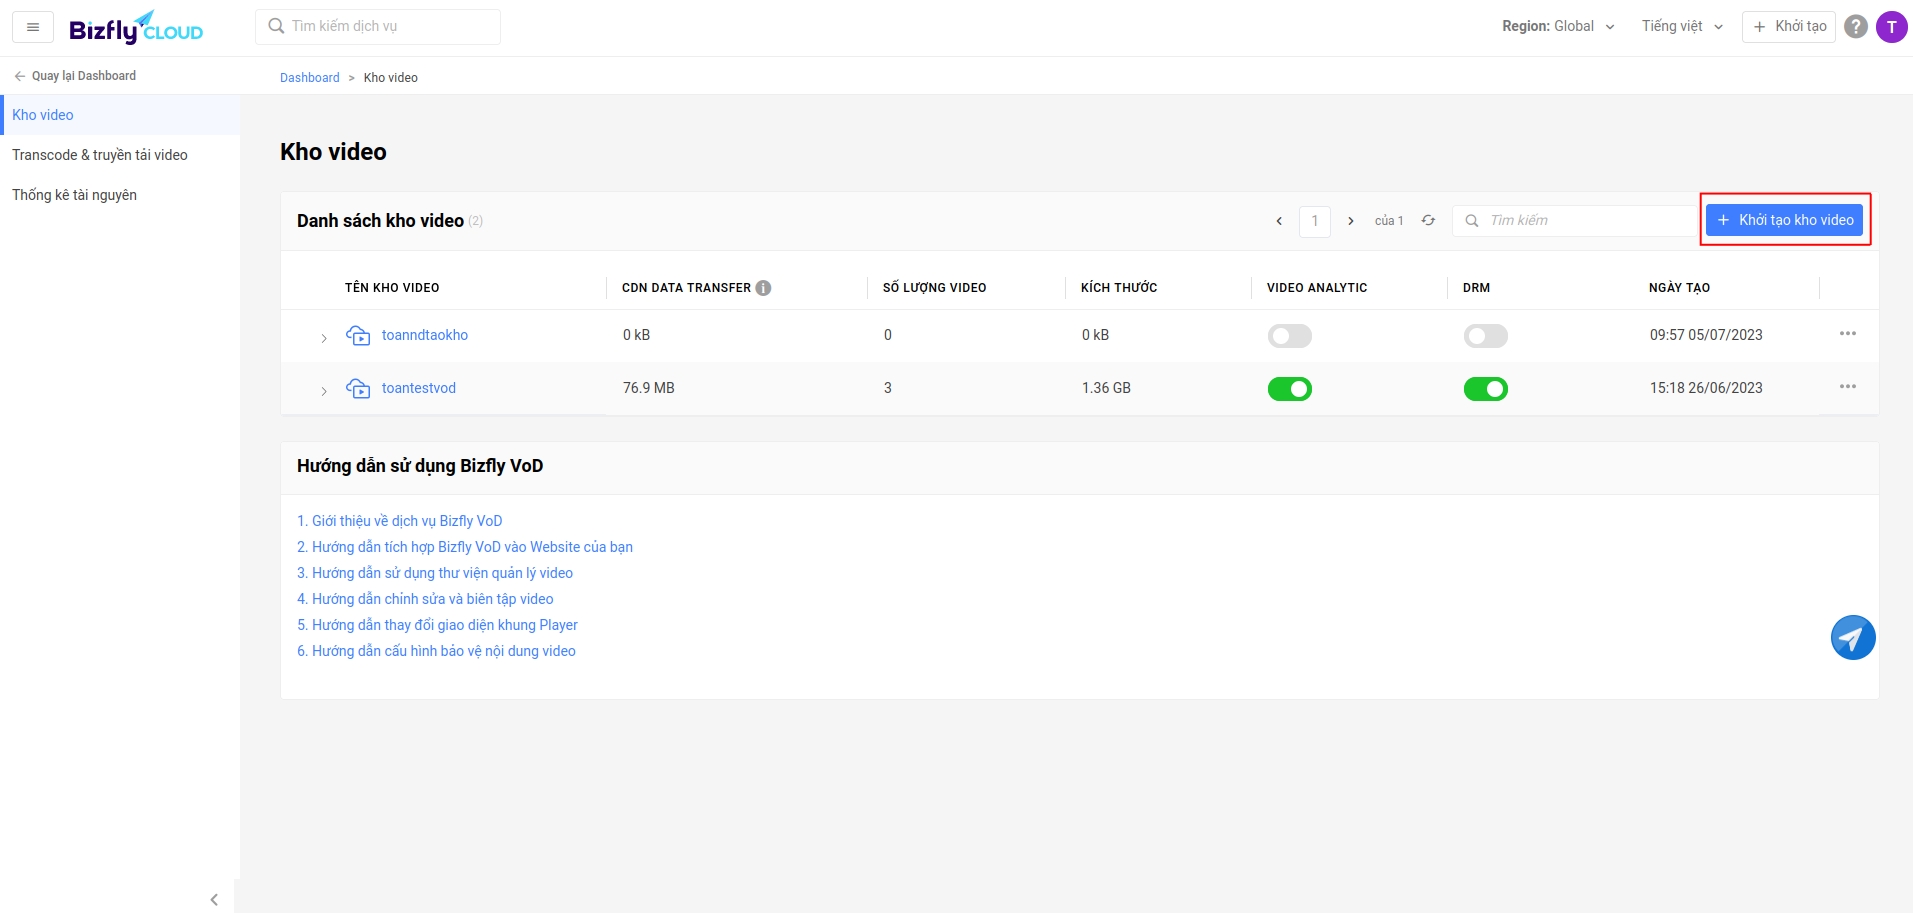This screenshot has width=1913, height=913.
Task: Open the toantestvod video store link
Action: coord(419,388)
